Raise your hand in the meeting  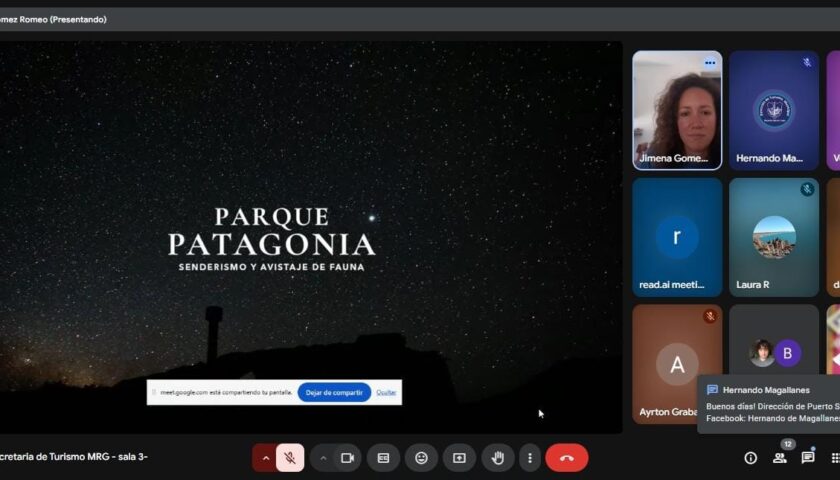(497, 458)
